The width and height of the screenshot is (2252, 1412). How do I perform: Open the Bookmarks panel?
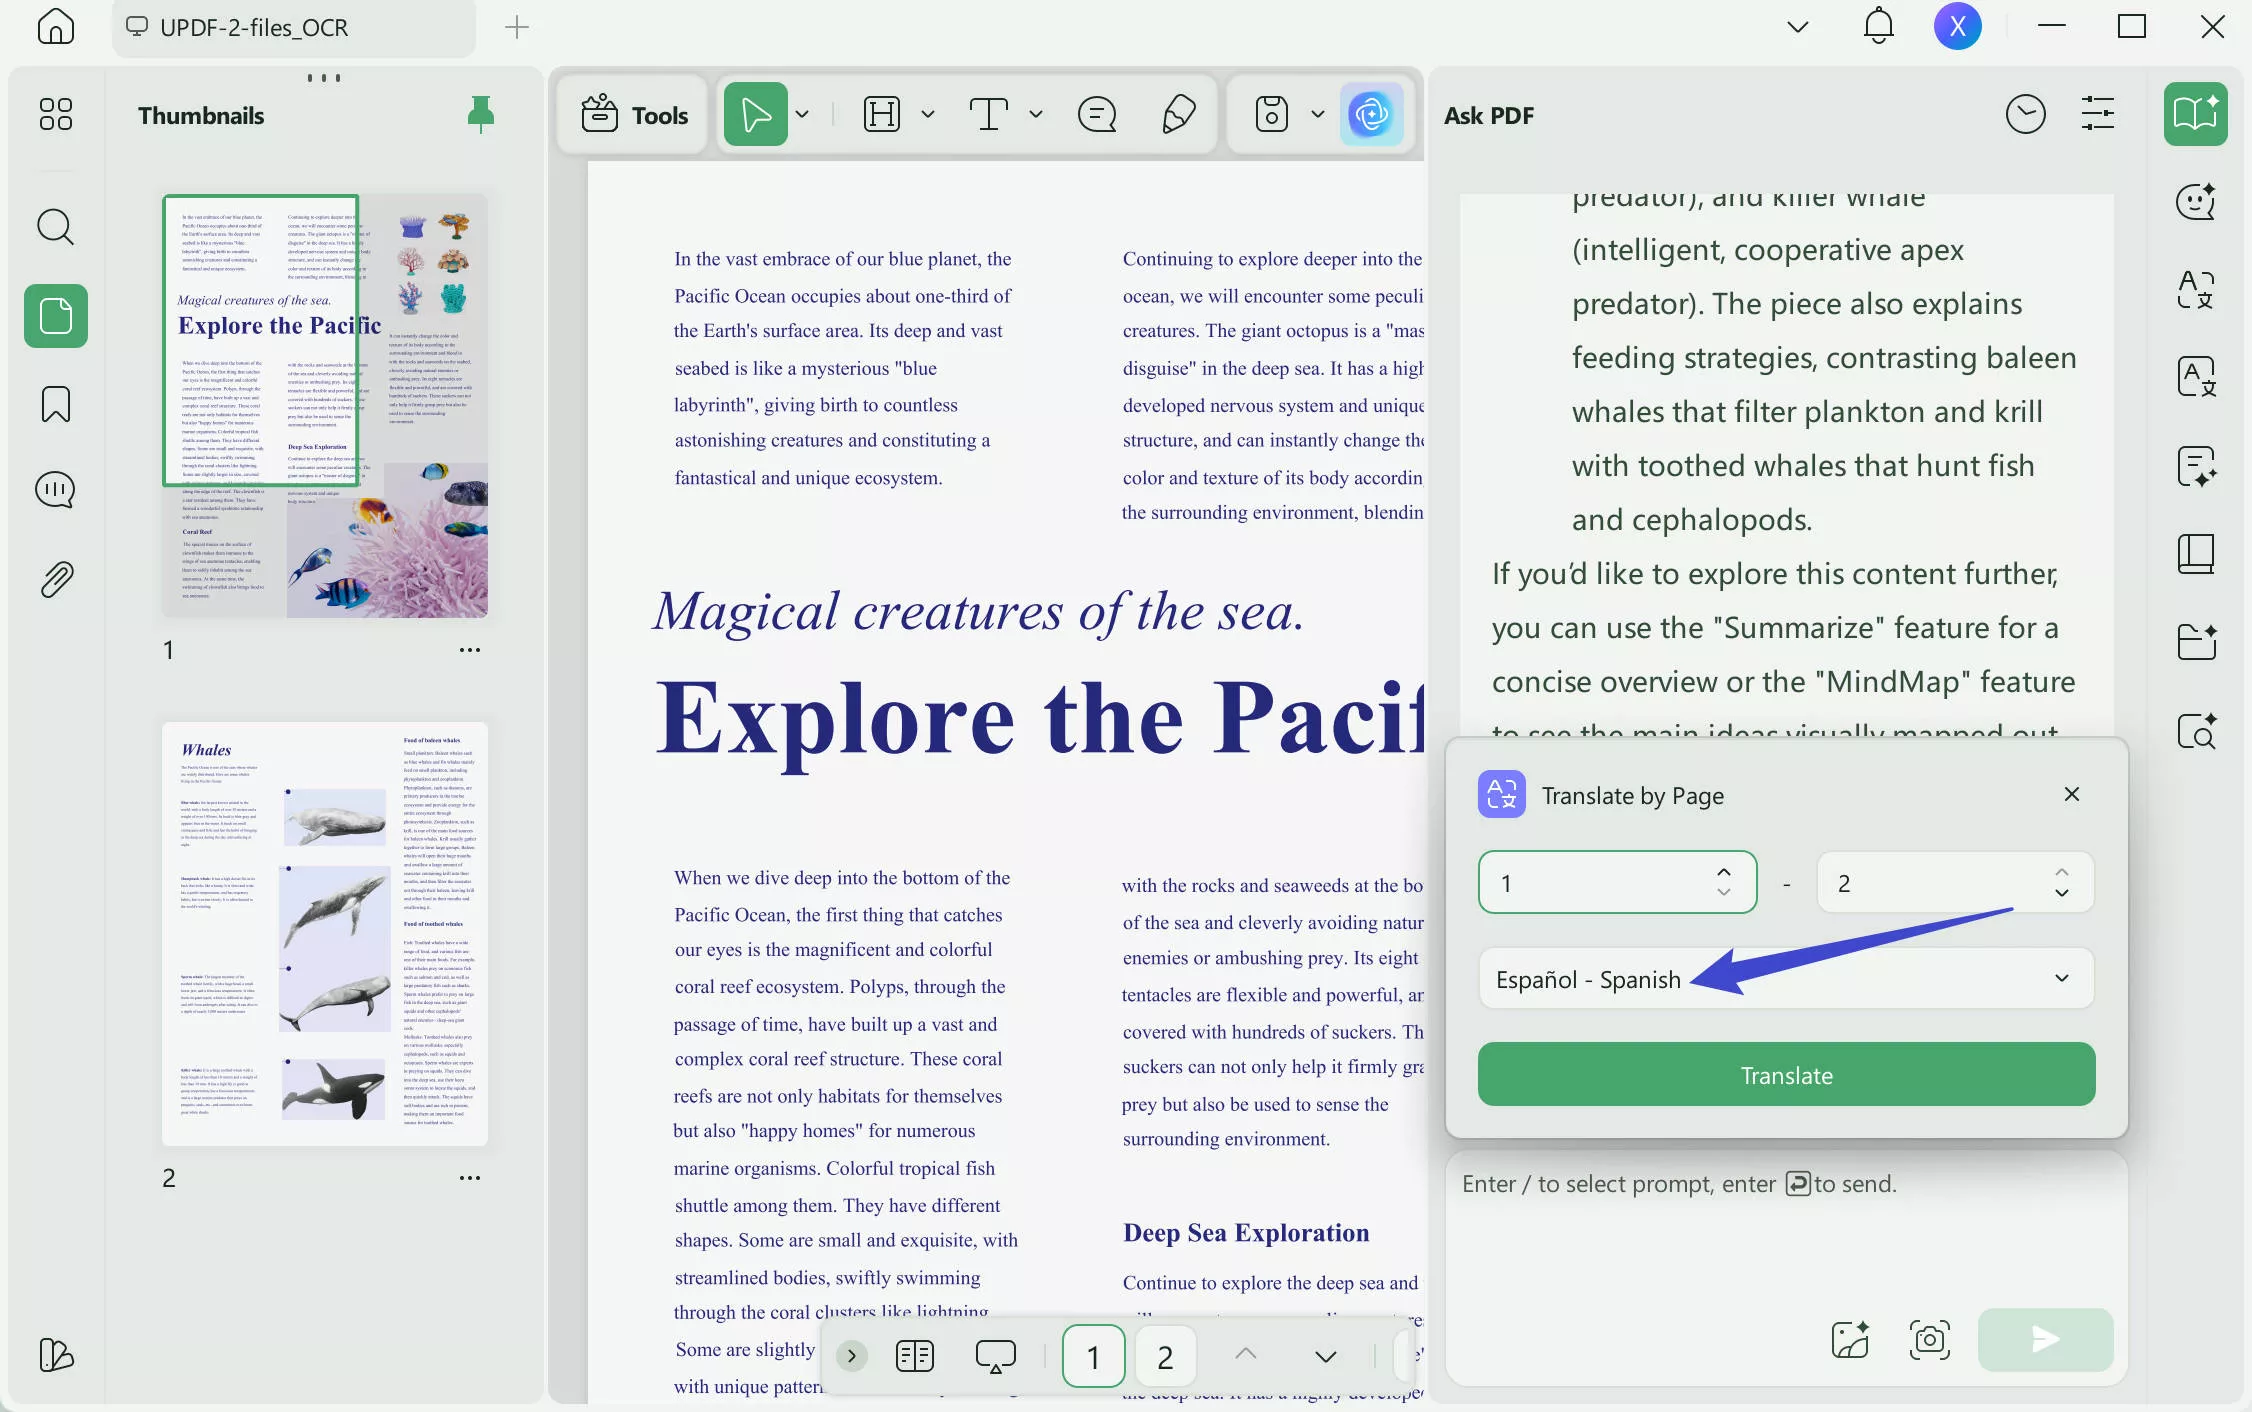pyautogui.click(x=55, y=404)
